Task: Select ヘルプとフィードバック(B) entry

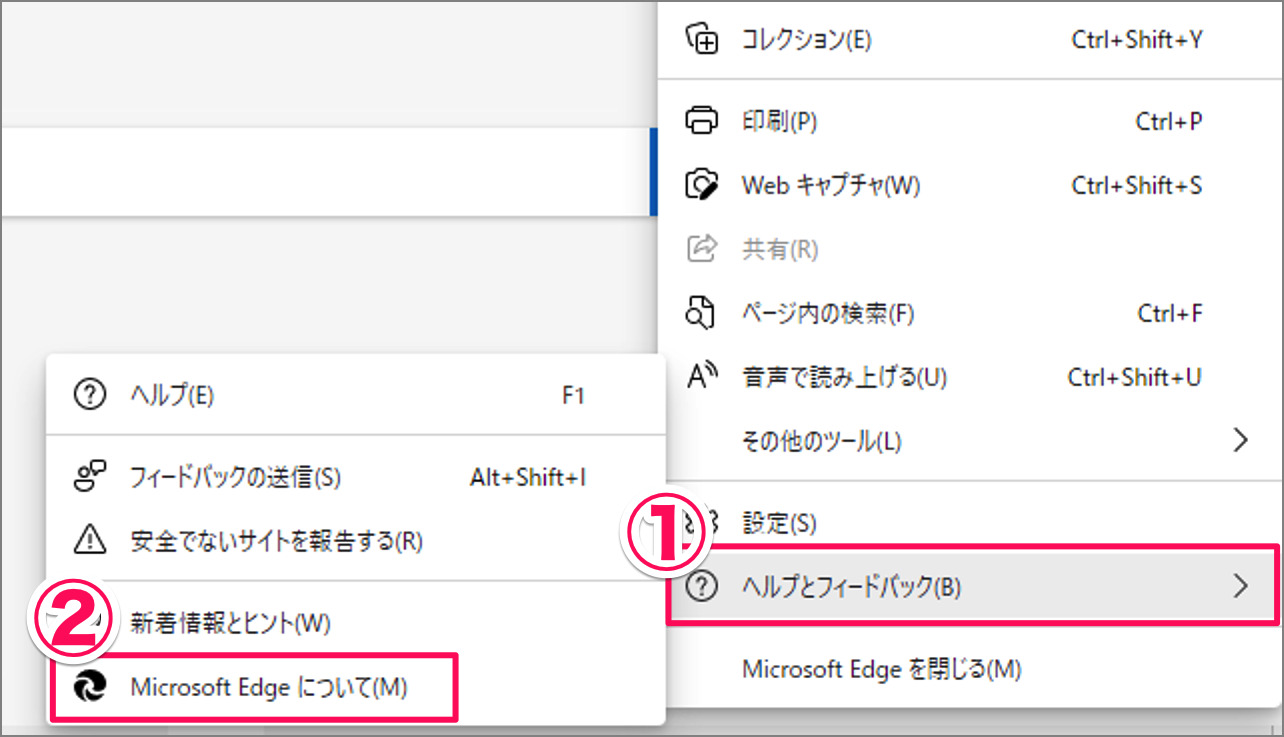Action: (x=972, y=587)
